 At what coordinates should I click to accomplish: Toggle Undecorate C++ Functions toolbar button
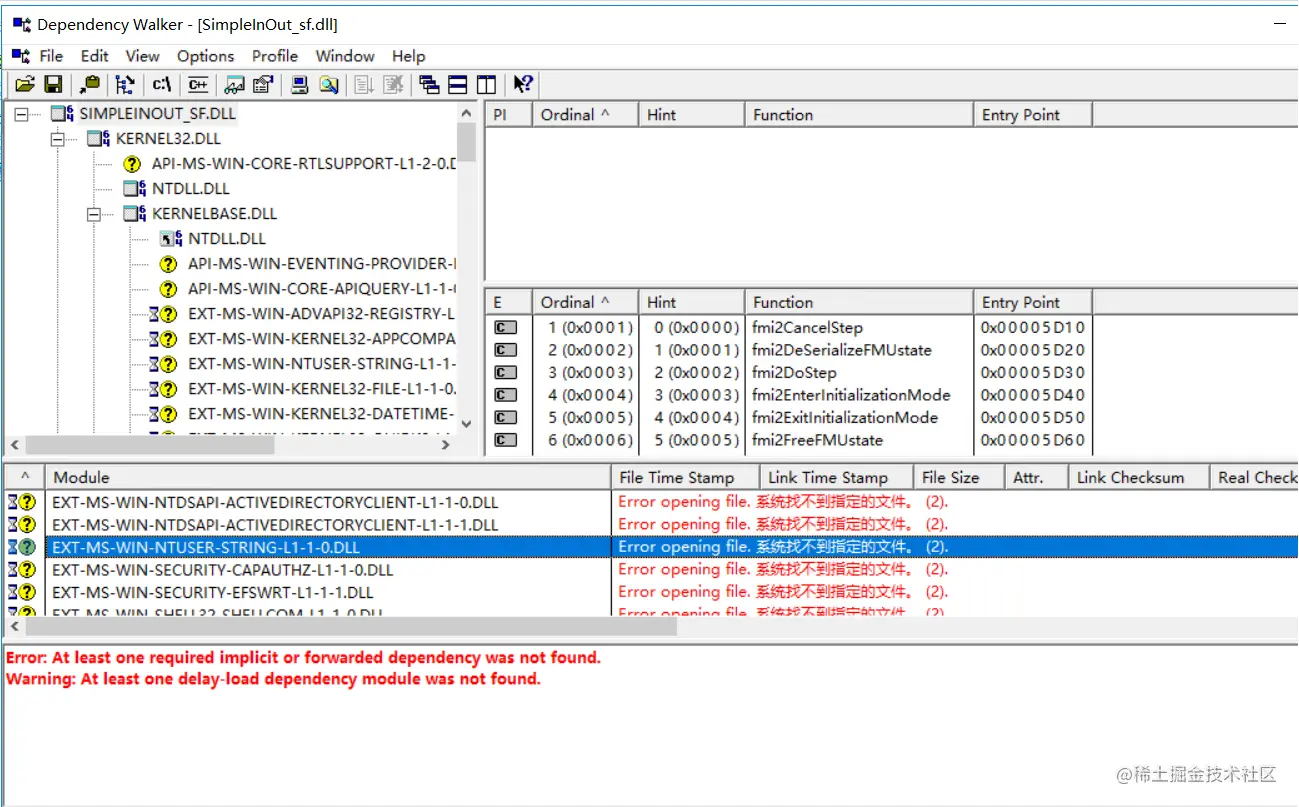point(198,85)
